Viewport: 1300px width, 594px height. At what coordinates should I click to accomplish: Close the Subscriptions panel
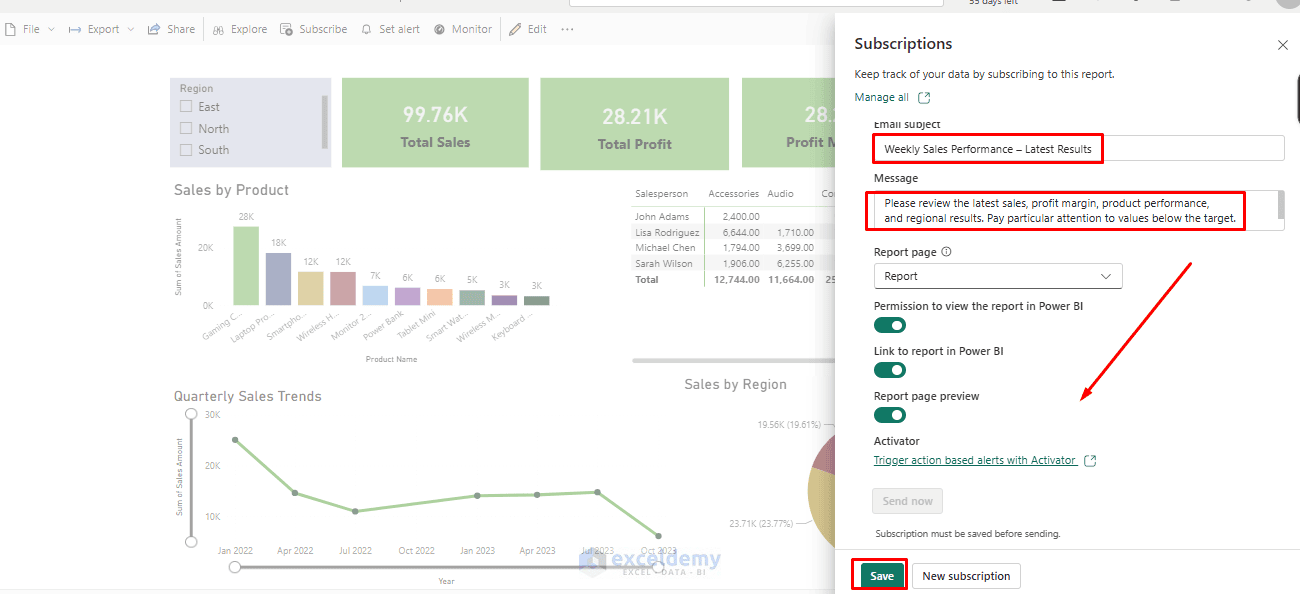coord(1283,45)
